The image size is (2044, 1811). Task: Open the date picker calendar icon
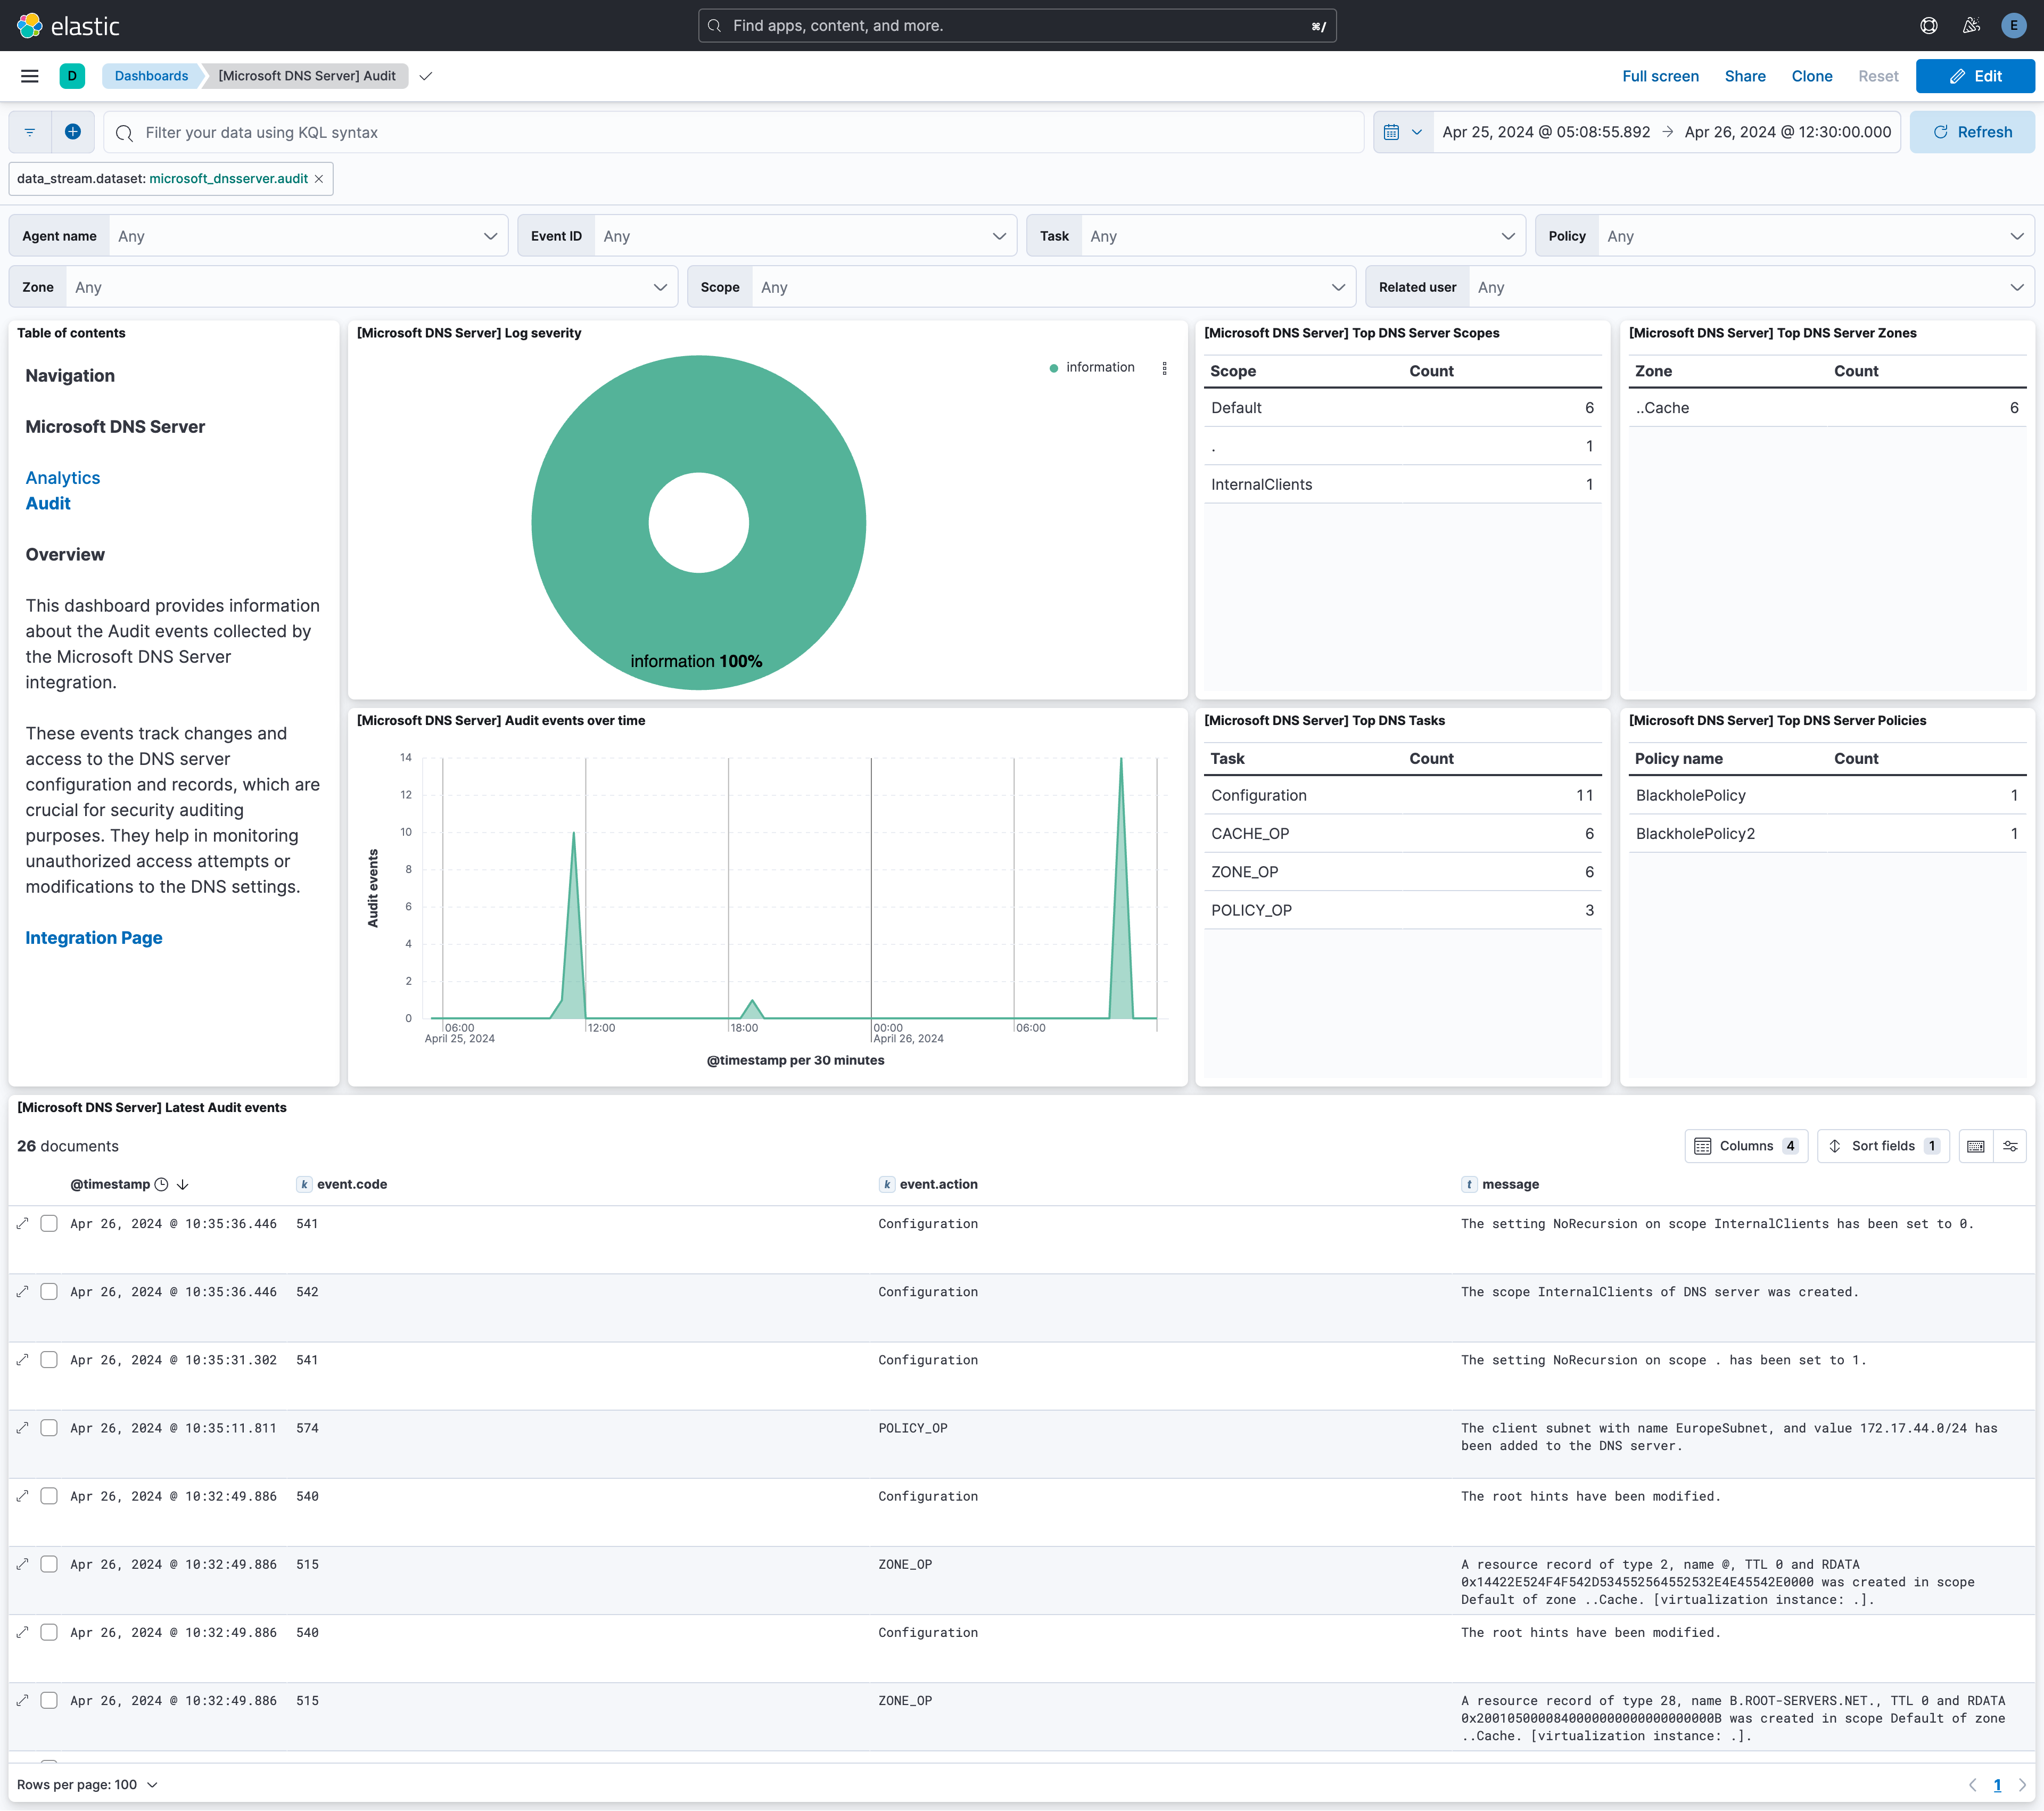tap(1392, 131)
